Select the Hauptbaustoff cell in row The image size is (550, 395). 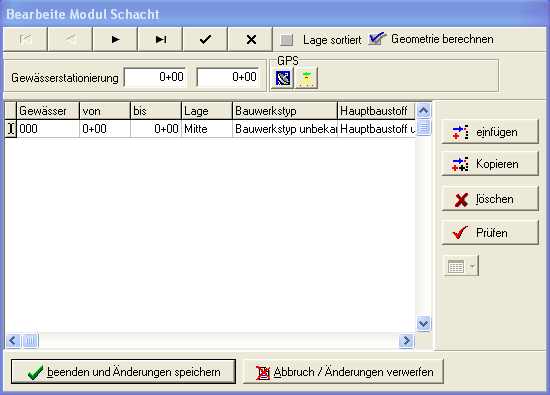(x=376, y=129)
